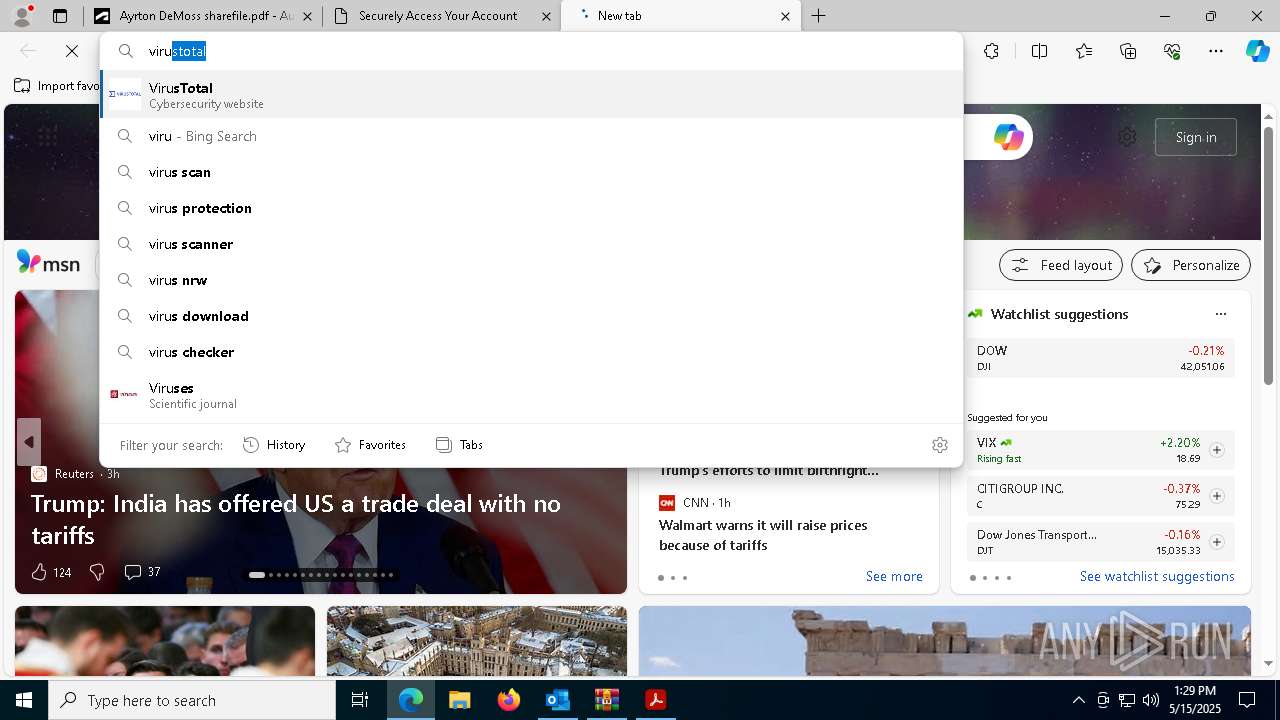
Task: Open Task View on the taskbar
Action: pyautogui.click(x=360, y=700)
